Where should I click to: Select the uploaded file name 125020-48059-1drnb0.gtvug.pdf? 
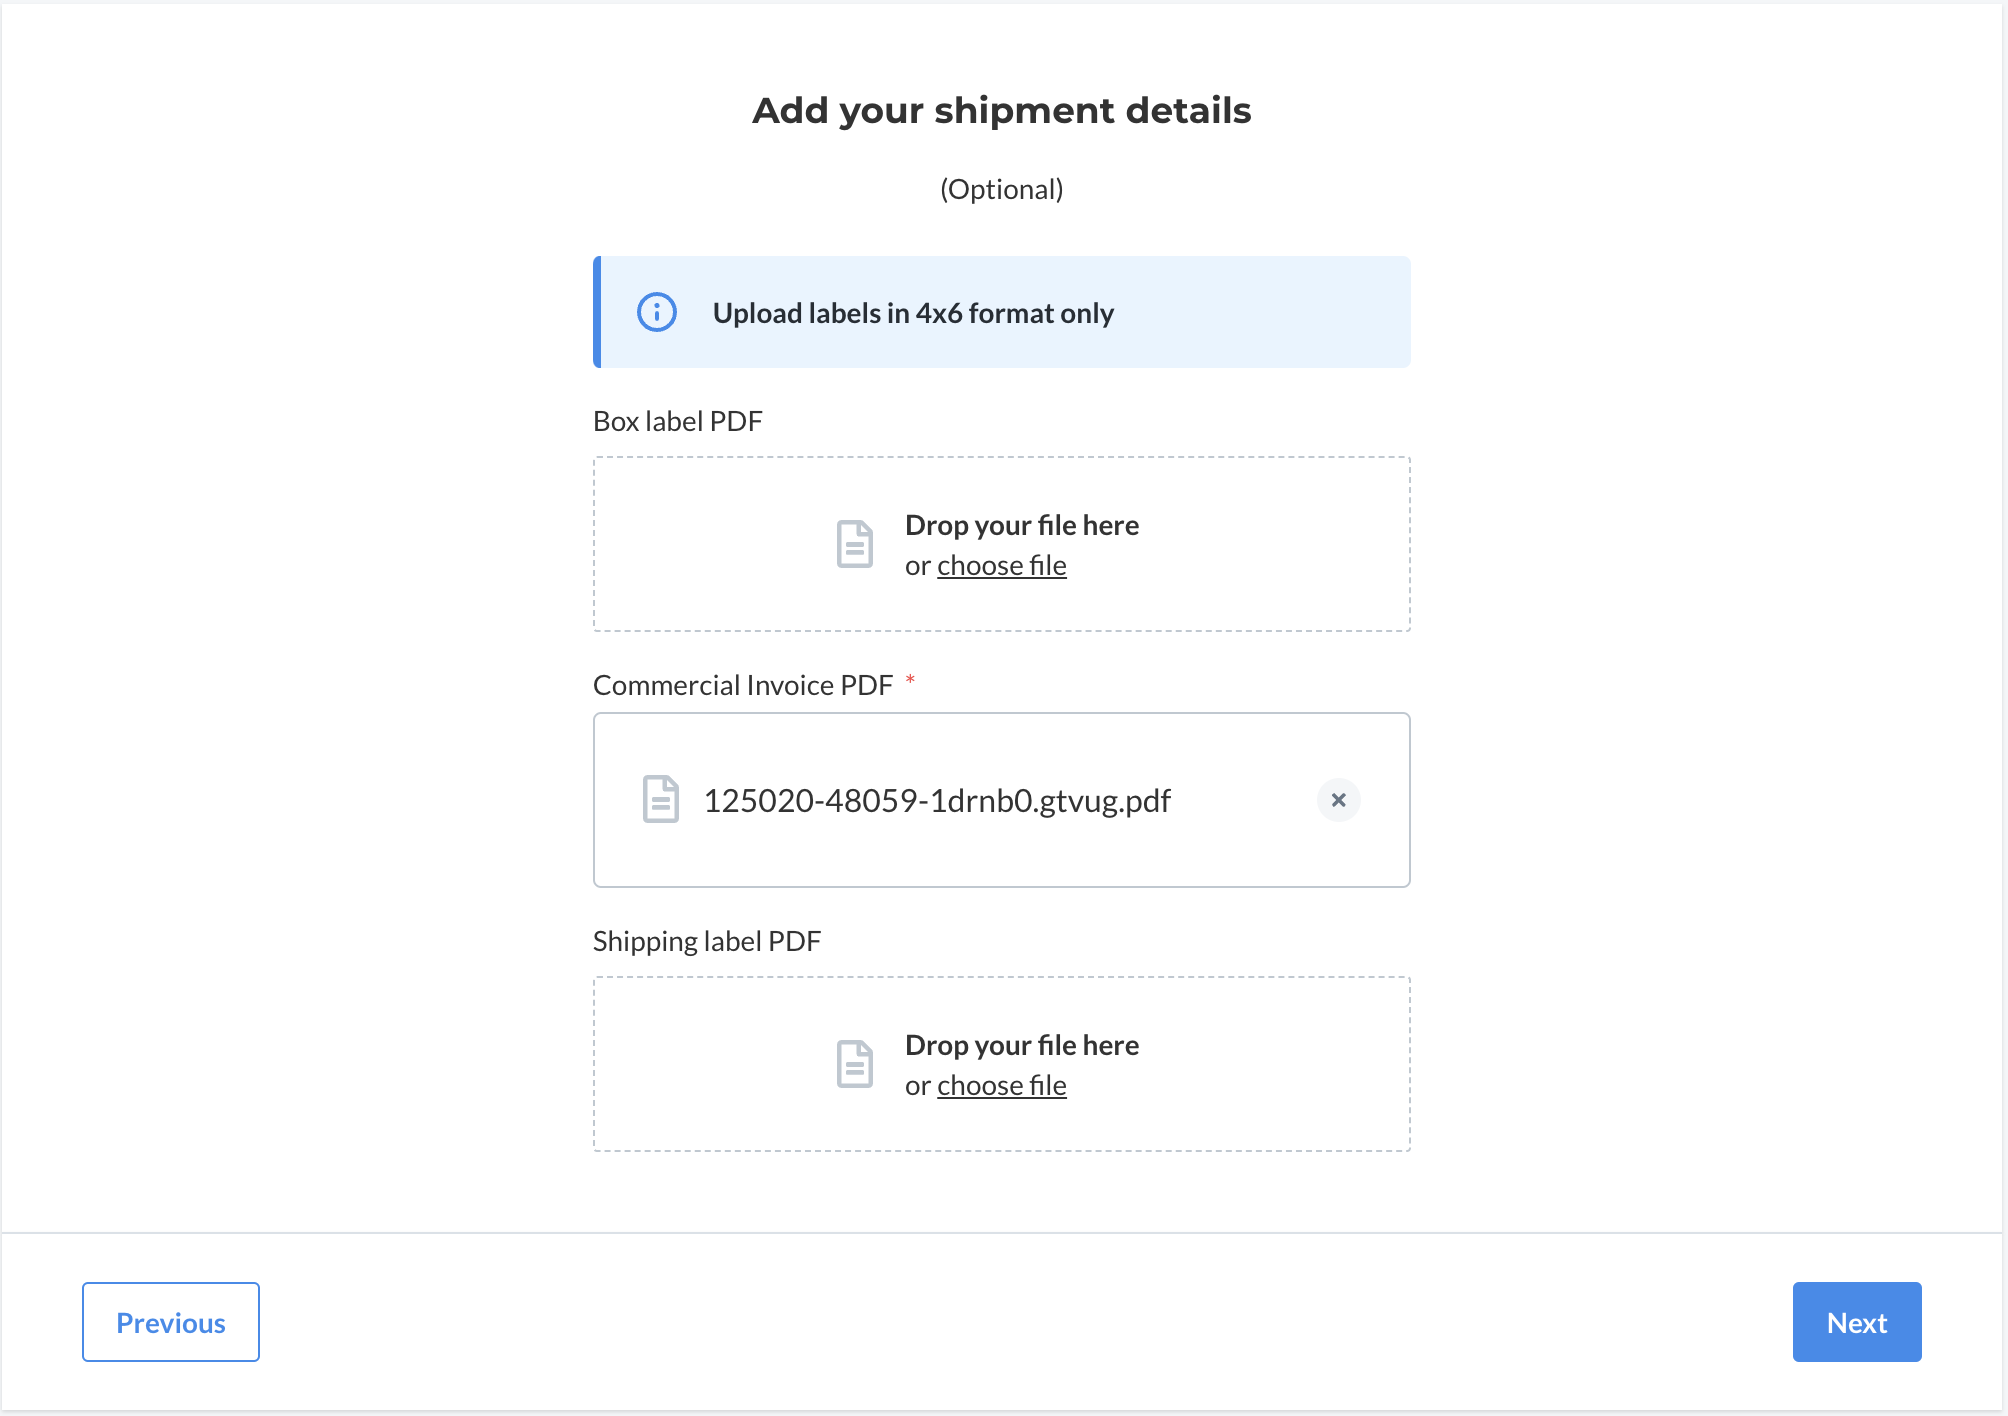[937, 801]
